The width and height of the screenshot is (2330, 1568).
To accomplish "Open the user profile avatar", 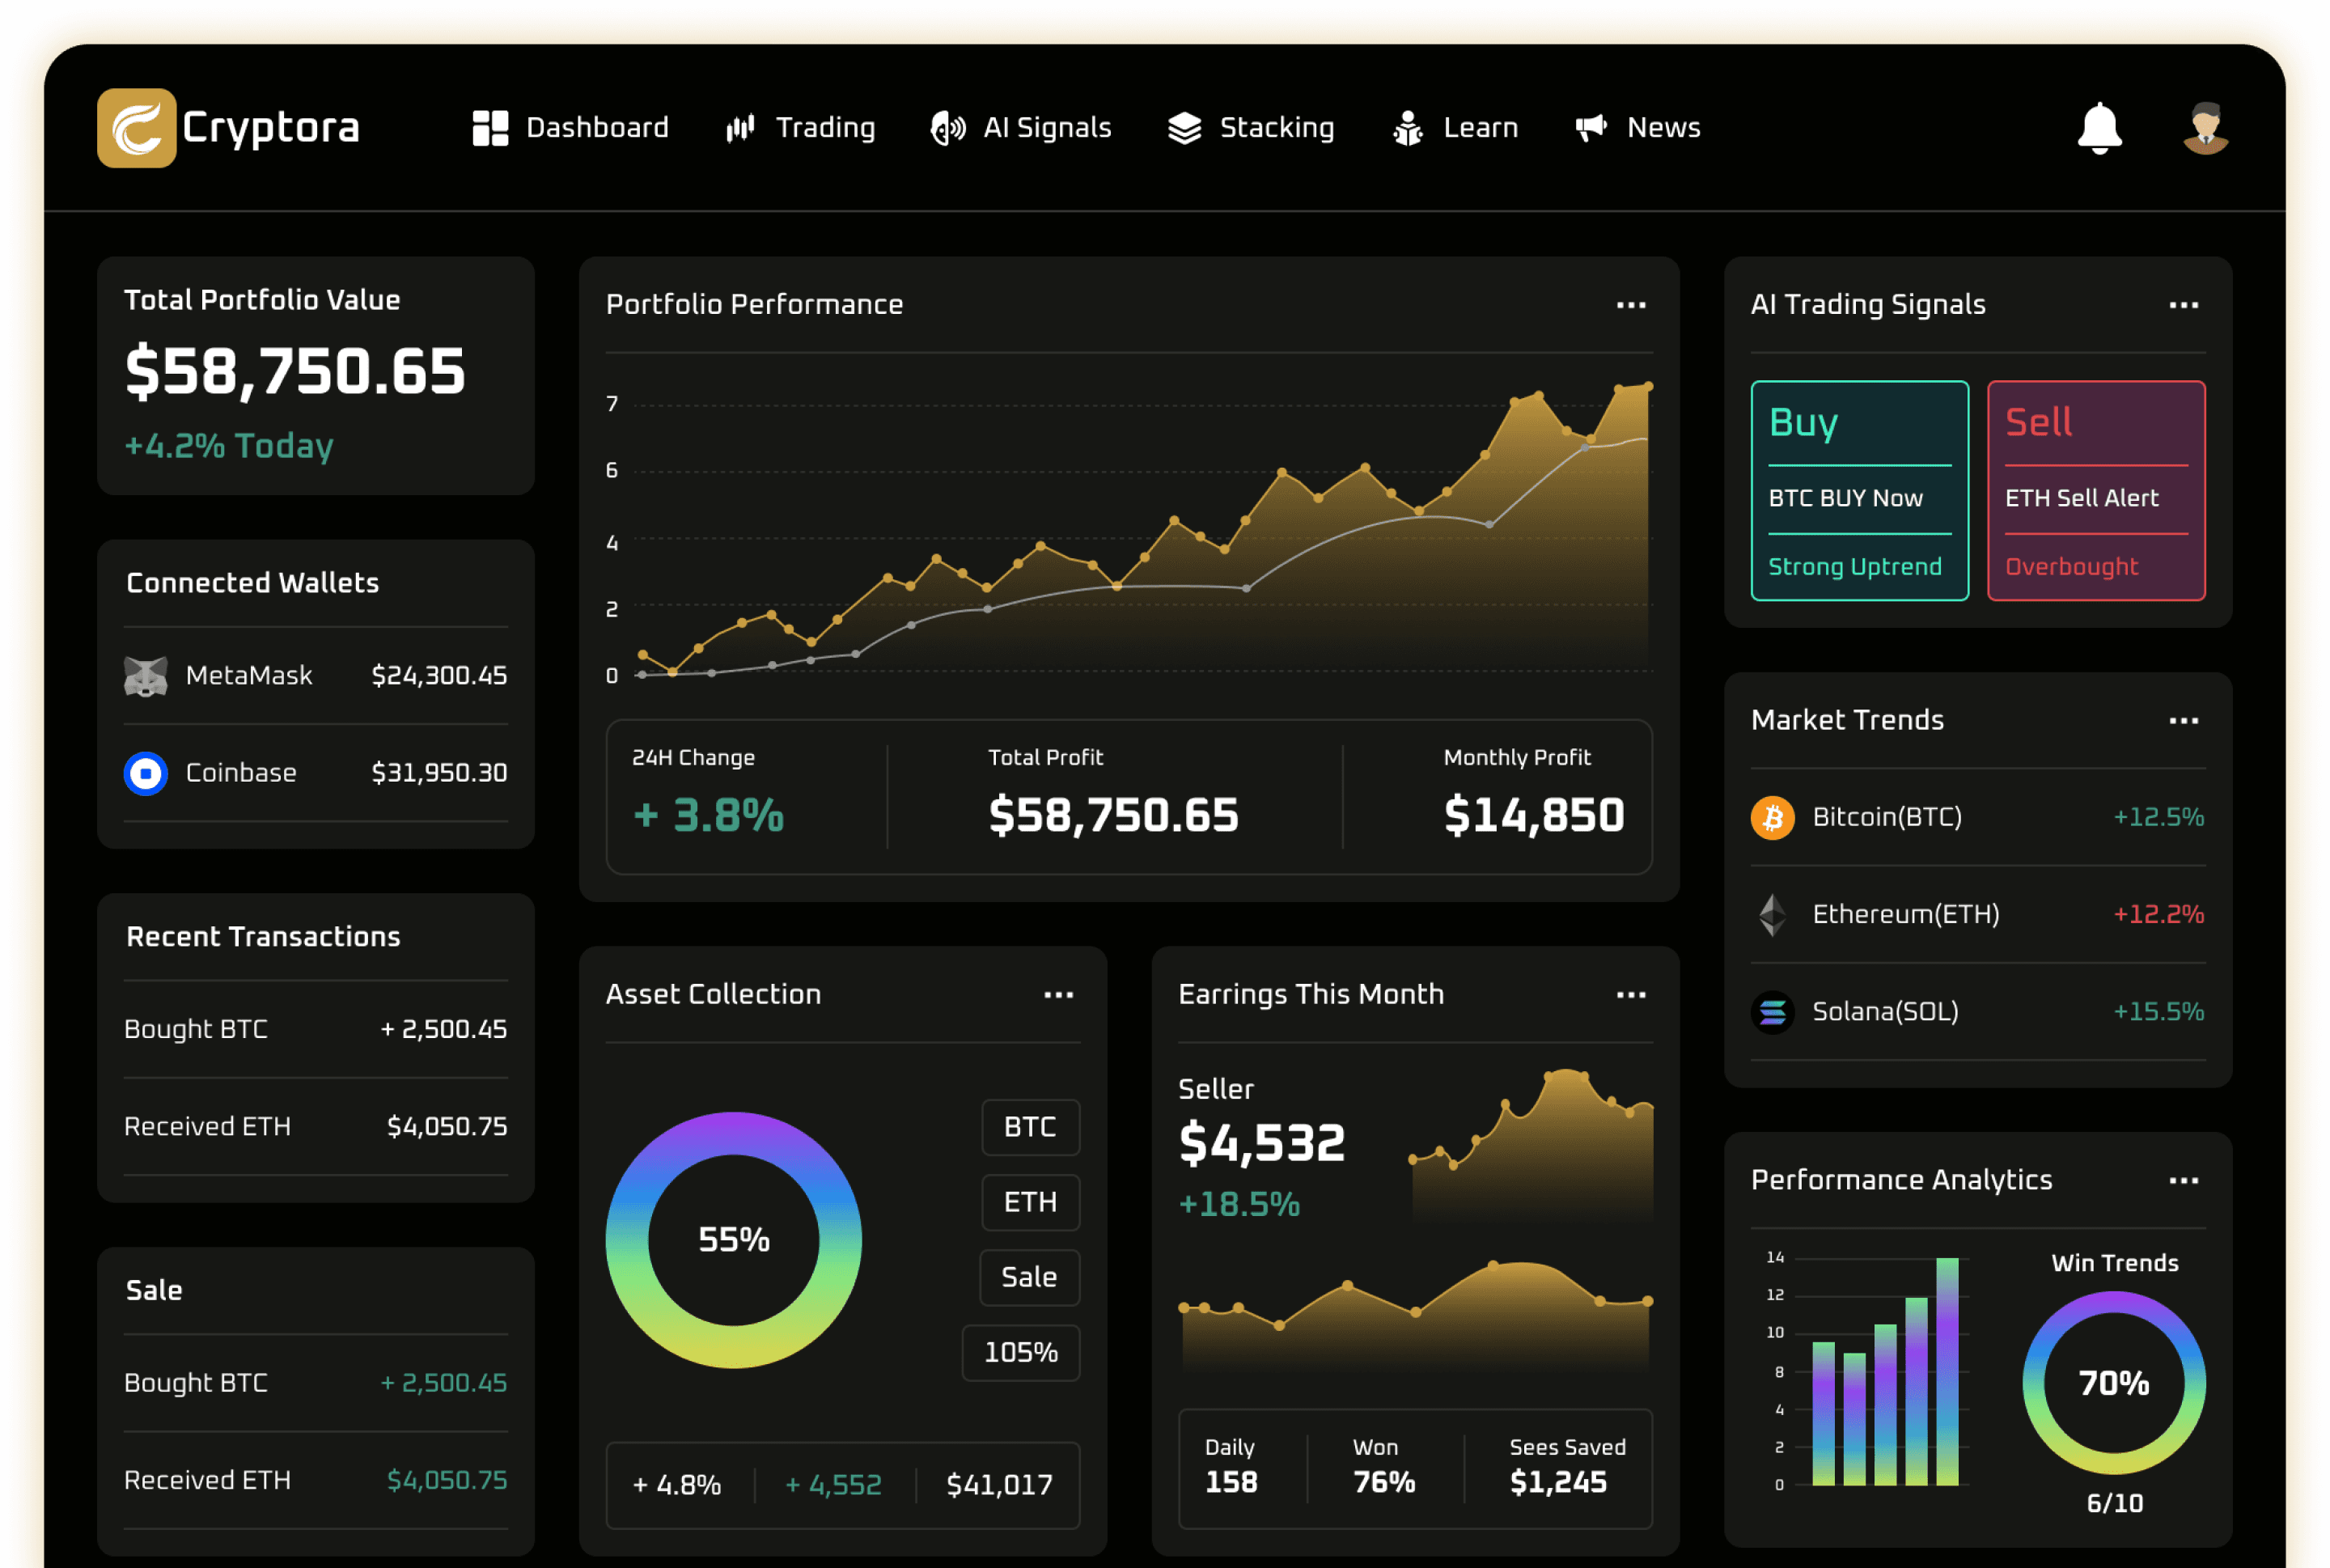I will click(x=2205, y=128).
